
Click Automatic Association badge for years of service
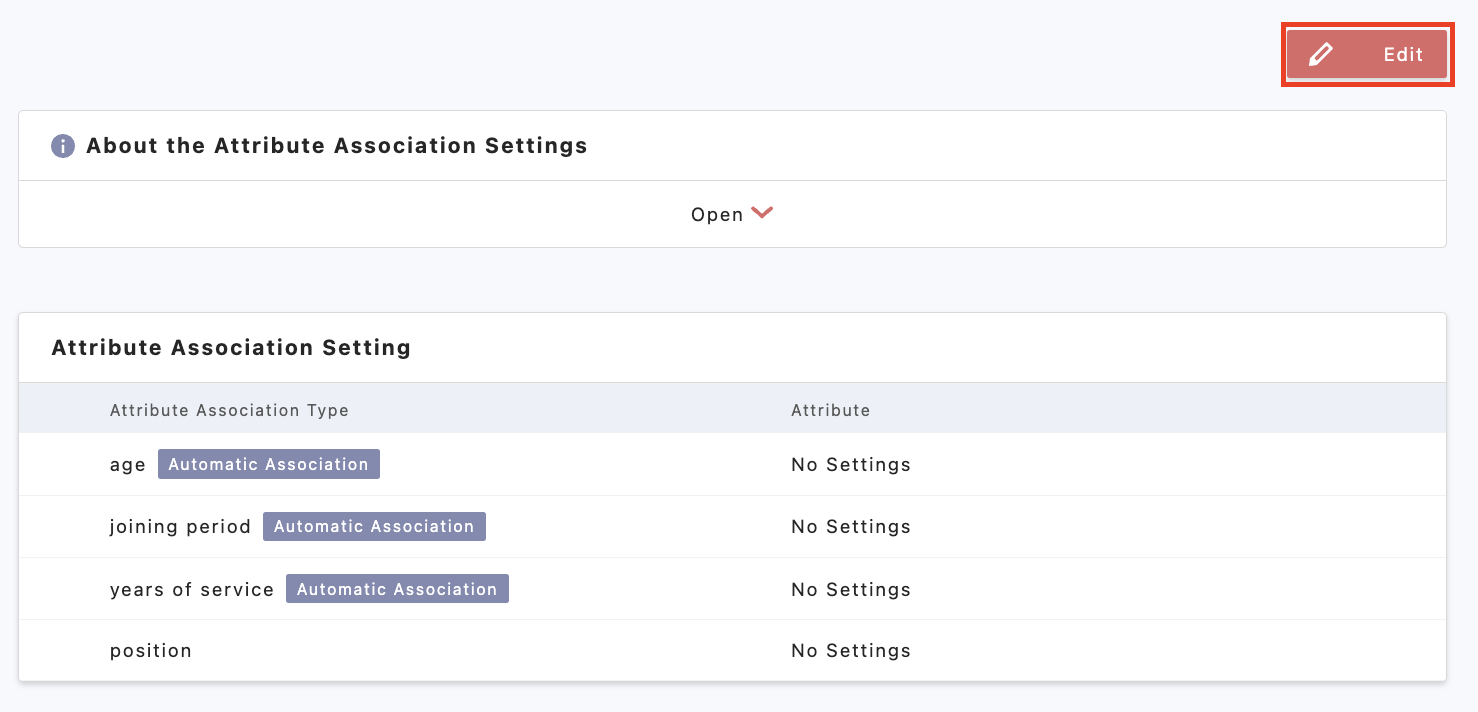pyautogui.click(x=397, y=589)
